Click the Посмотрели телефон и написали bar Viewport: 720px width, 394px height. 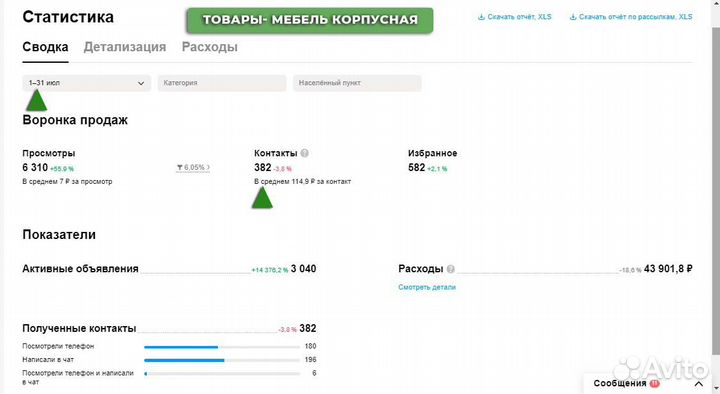pos(222,374)
